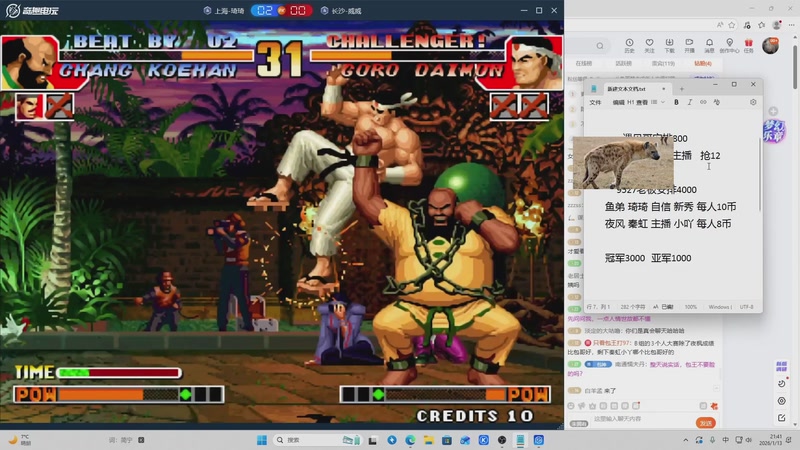Viewport: 800px width, 450px height.
Task: Click 行 7, 列 1 in Notepad status bar
Action: 598,307
